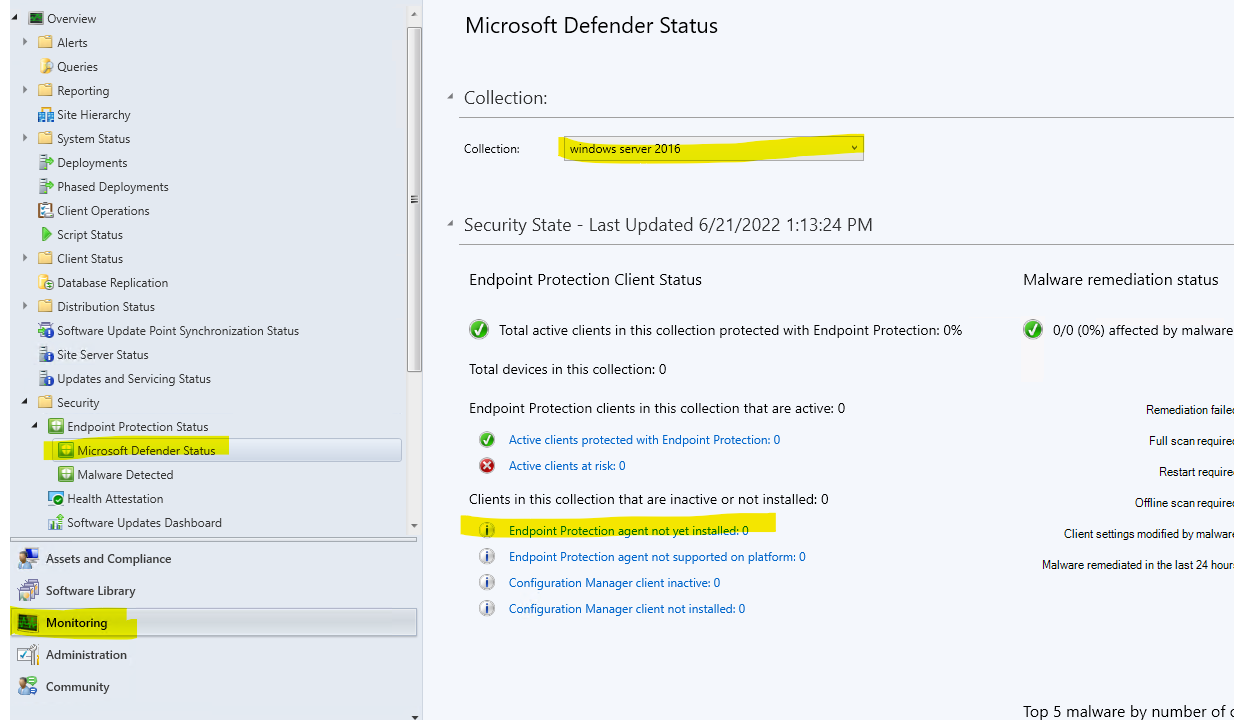Click the Software Update Point Synchronization Status icon
The height and width of the screenshot is (720, 1234).
pyautogui.click(x=44, y=330)
